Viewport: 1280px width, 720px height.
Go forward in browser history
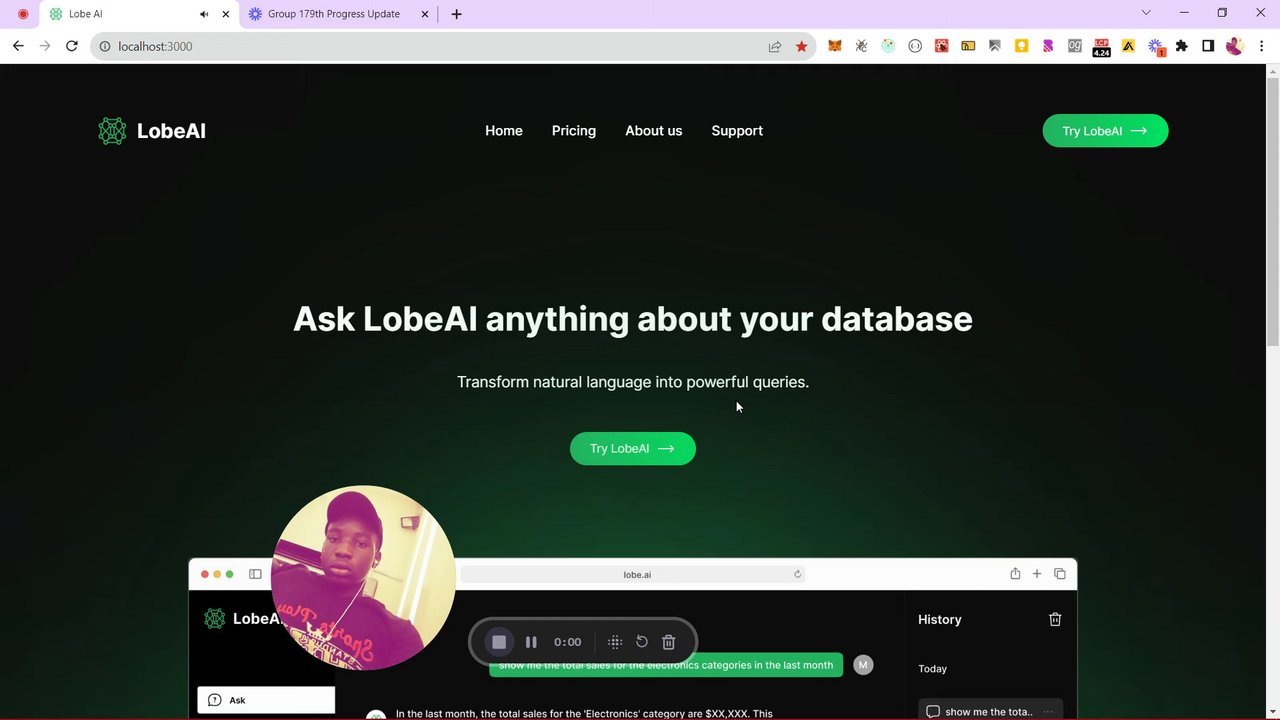pos(44,46)
